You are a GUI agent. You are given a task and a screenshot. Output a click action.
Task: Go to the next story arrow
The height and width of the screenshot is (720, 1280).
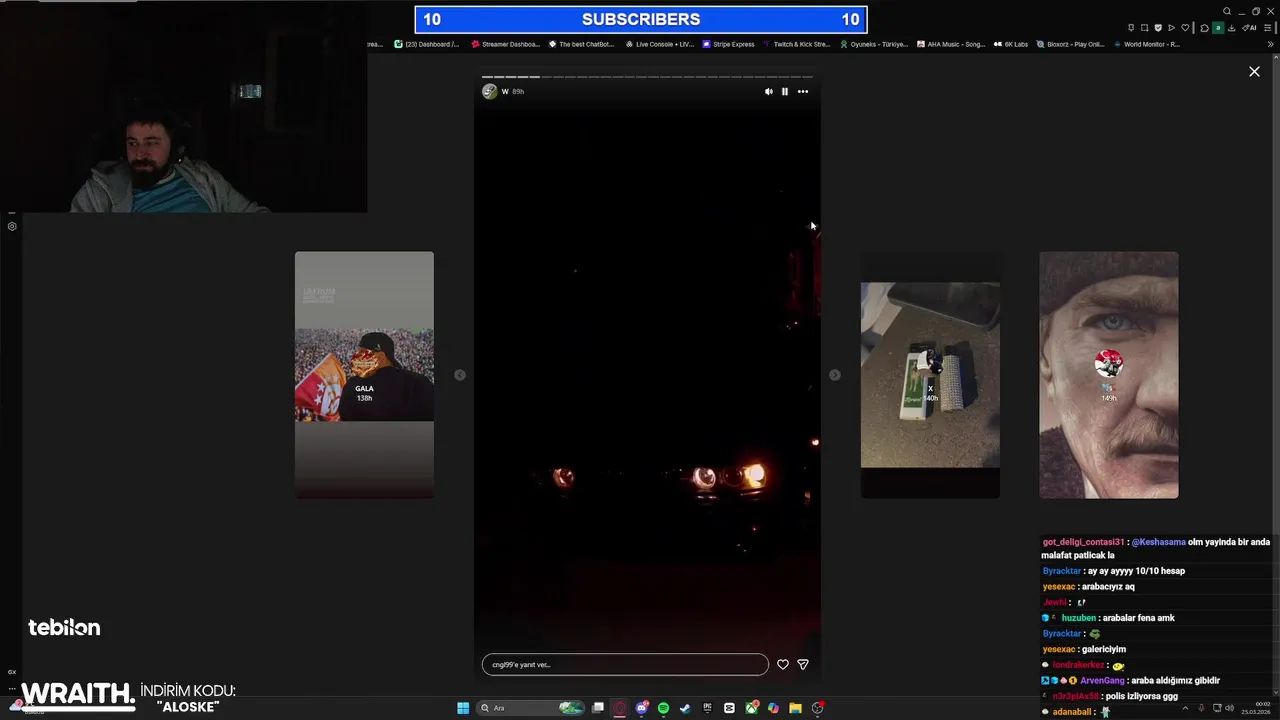point(835,375)
